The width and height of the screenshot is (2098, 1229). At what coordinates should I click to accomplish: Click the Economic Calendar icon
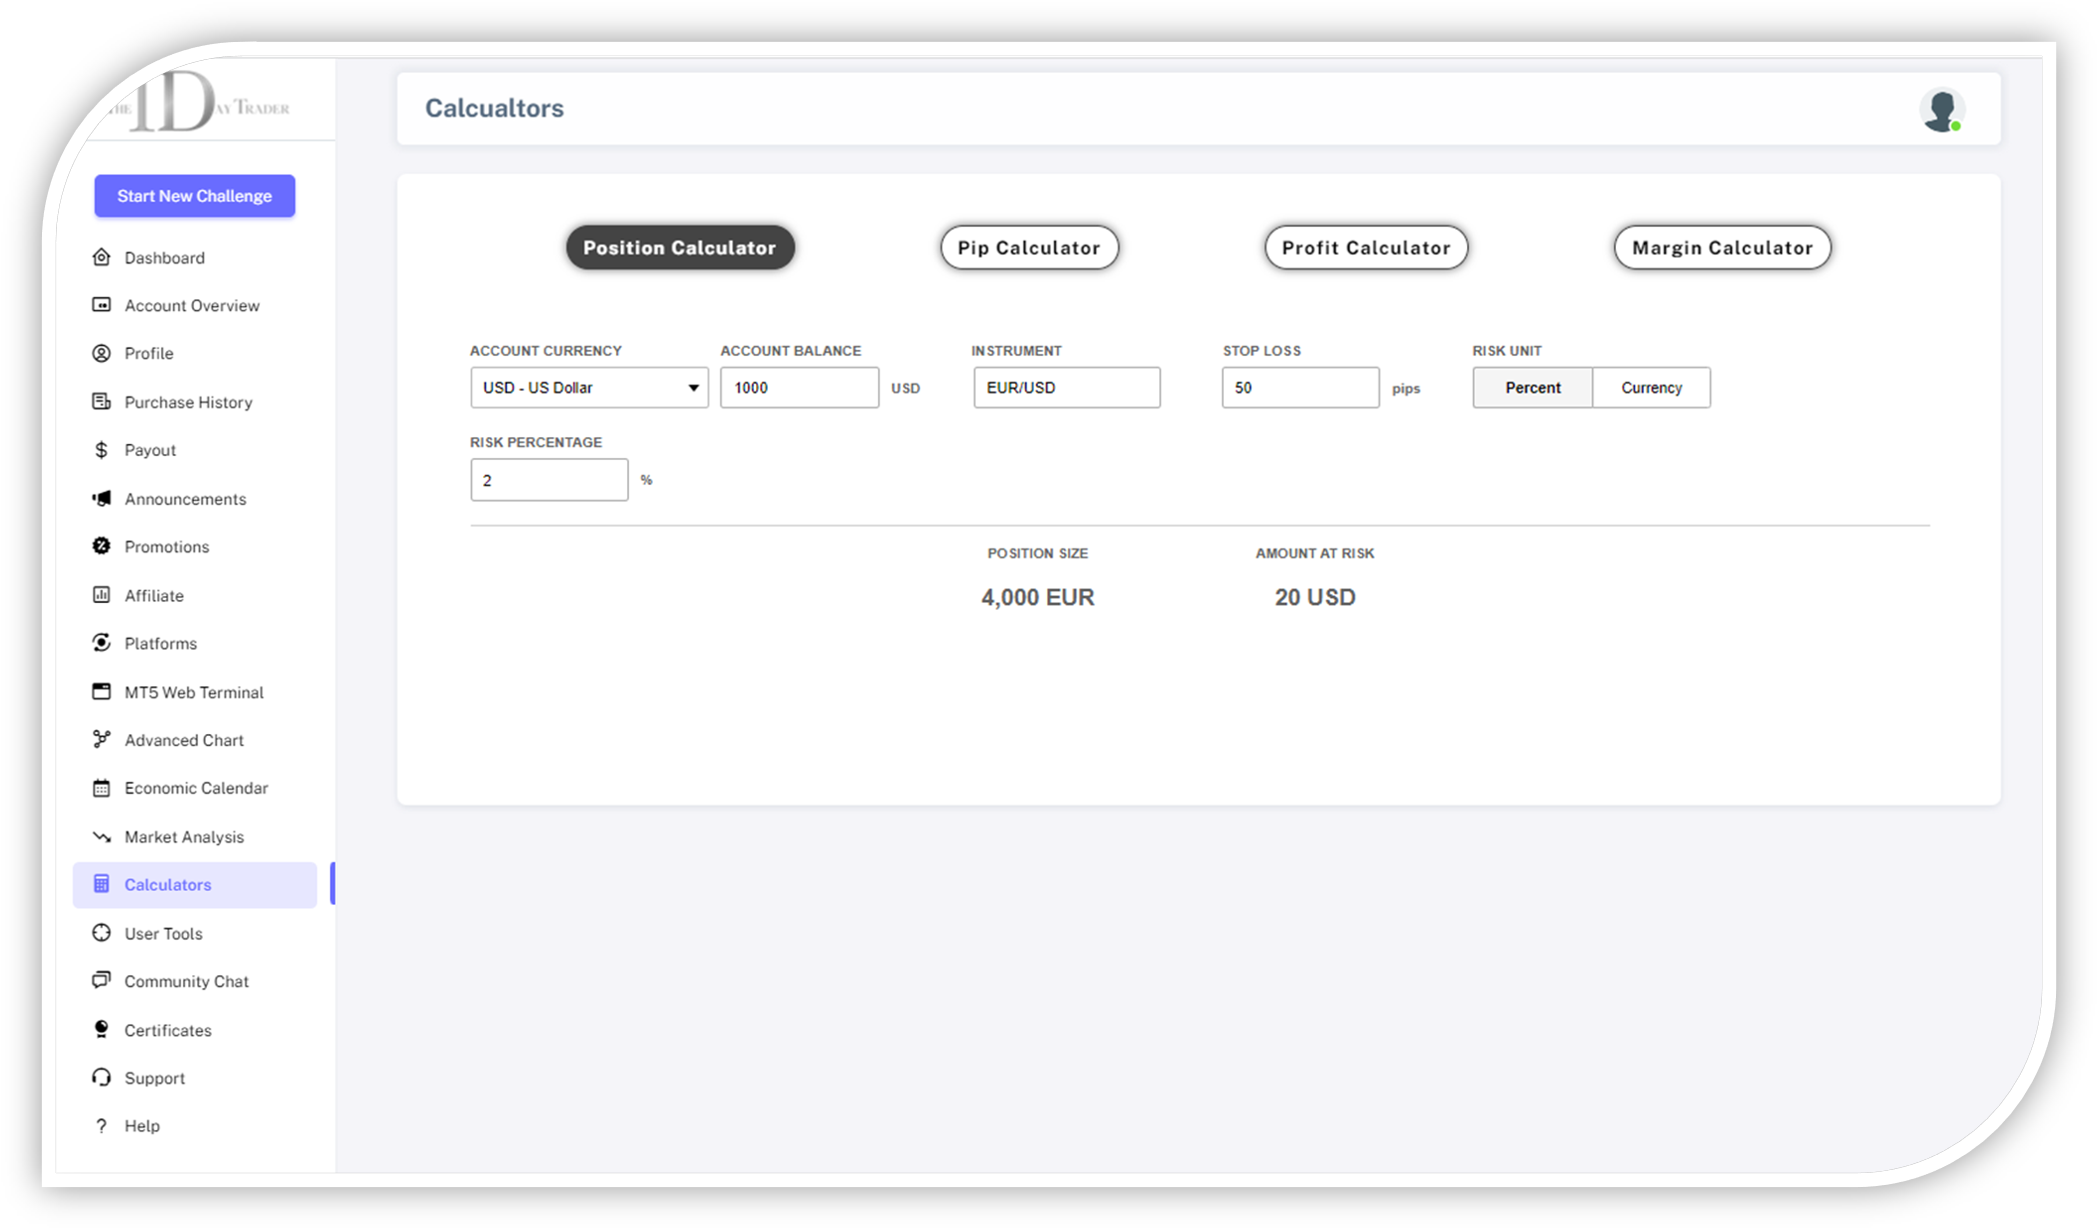click(101, 788)
